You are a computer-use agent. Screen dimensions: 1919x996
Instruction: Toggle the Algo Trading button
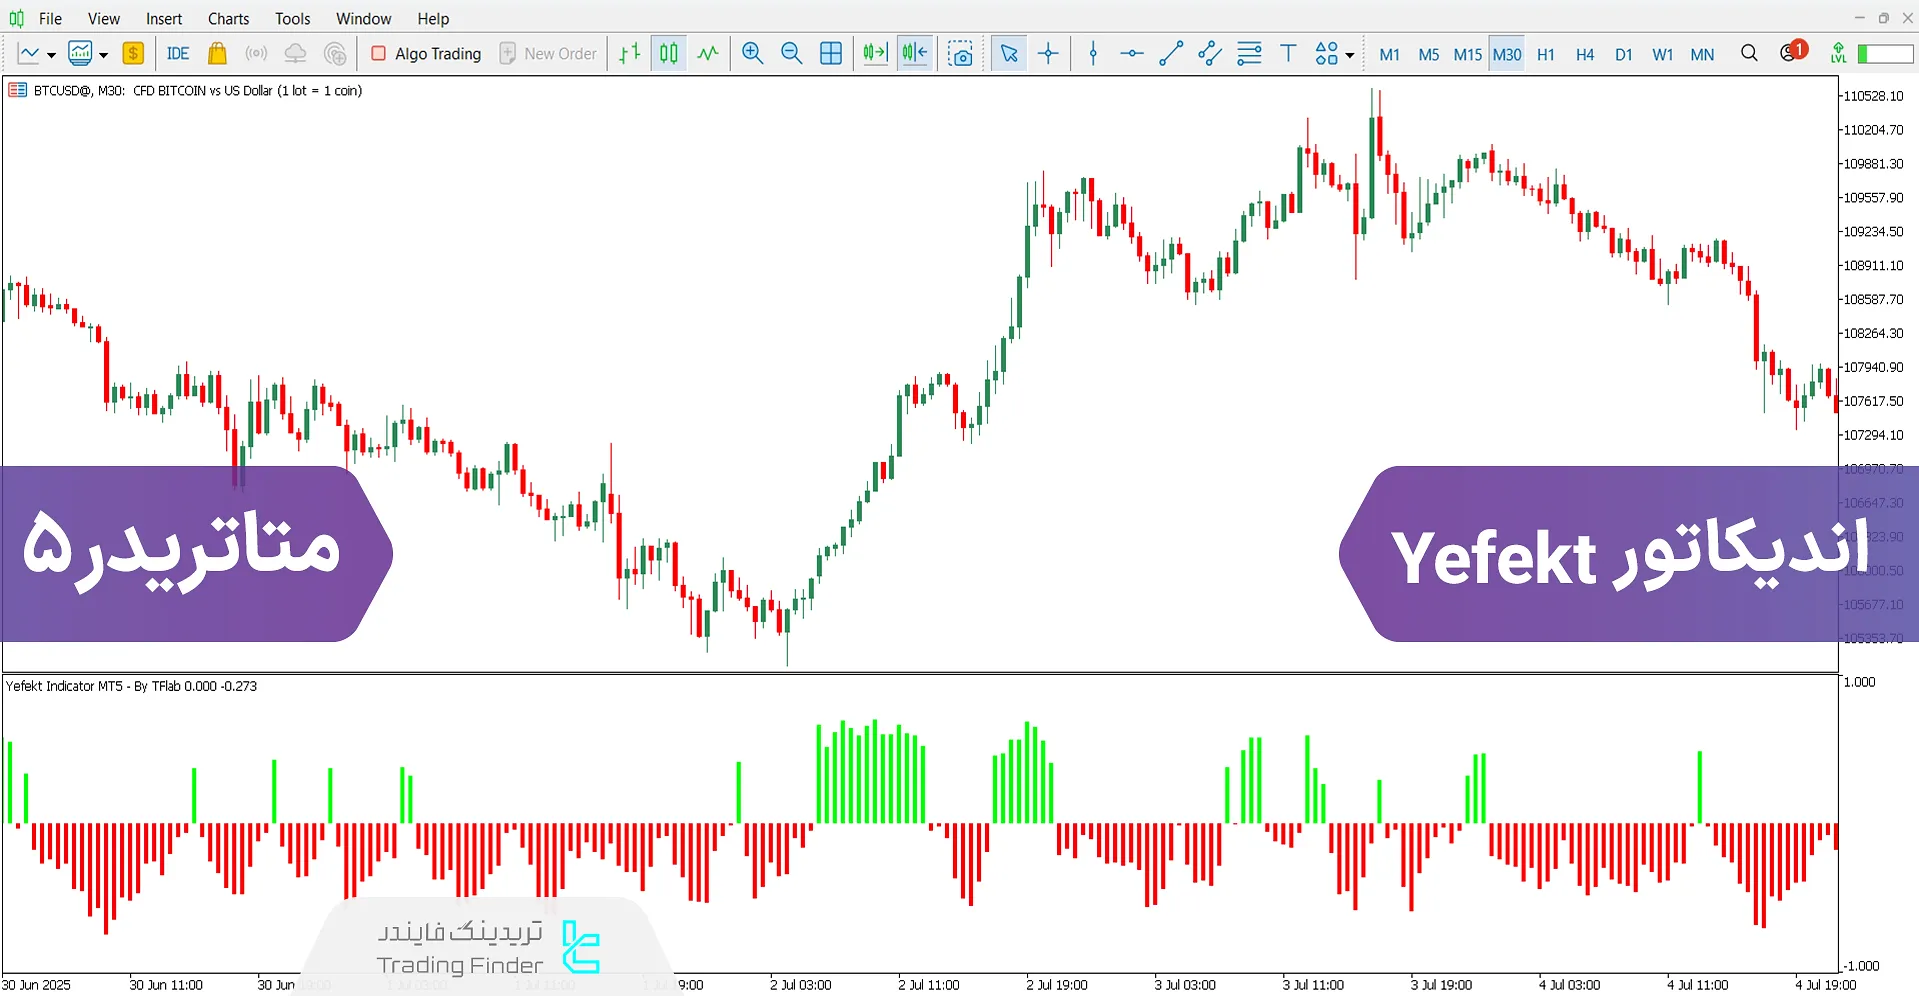pos(426,54)
